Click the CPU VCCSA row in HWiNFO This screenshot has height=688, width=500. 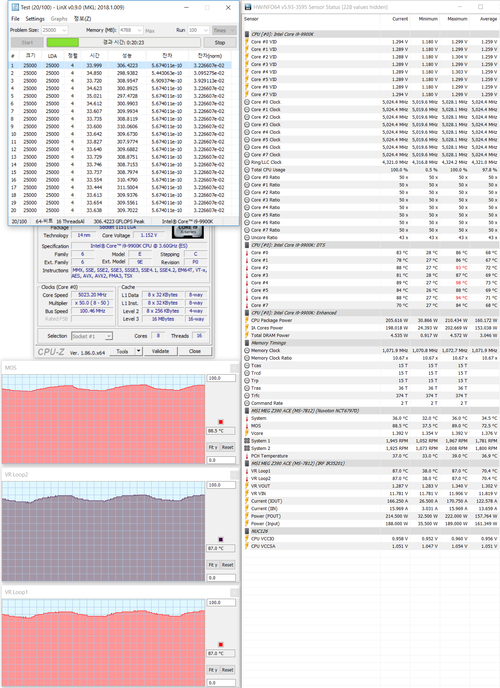371,546
